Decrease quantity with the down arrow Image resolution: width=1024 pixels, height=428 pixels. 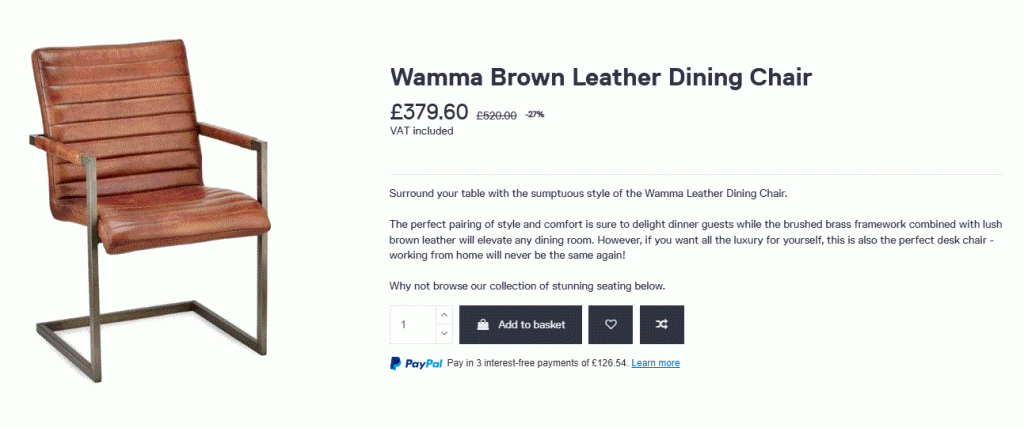pos(444,334)
